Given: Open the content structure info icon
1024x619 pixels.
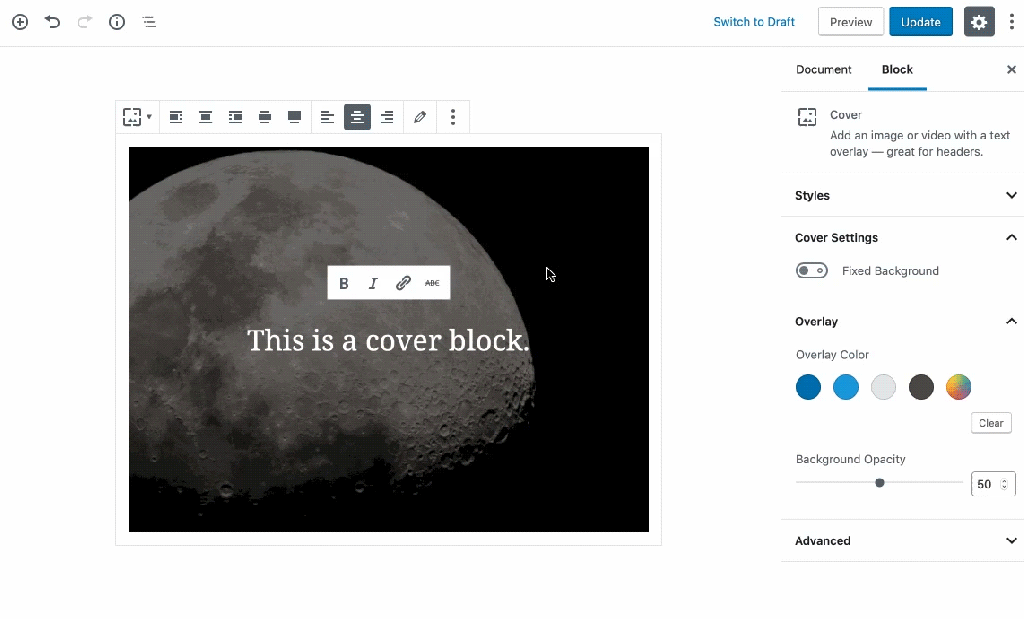Looking at the screenshot, I should [x=116, y=21].
